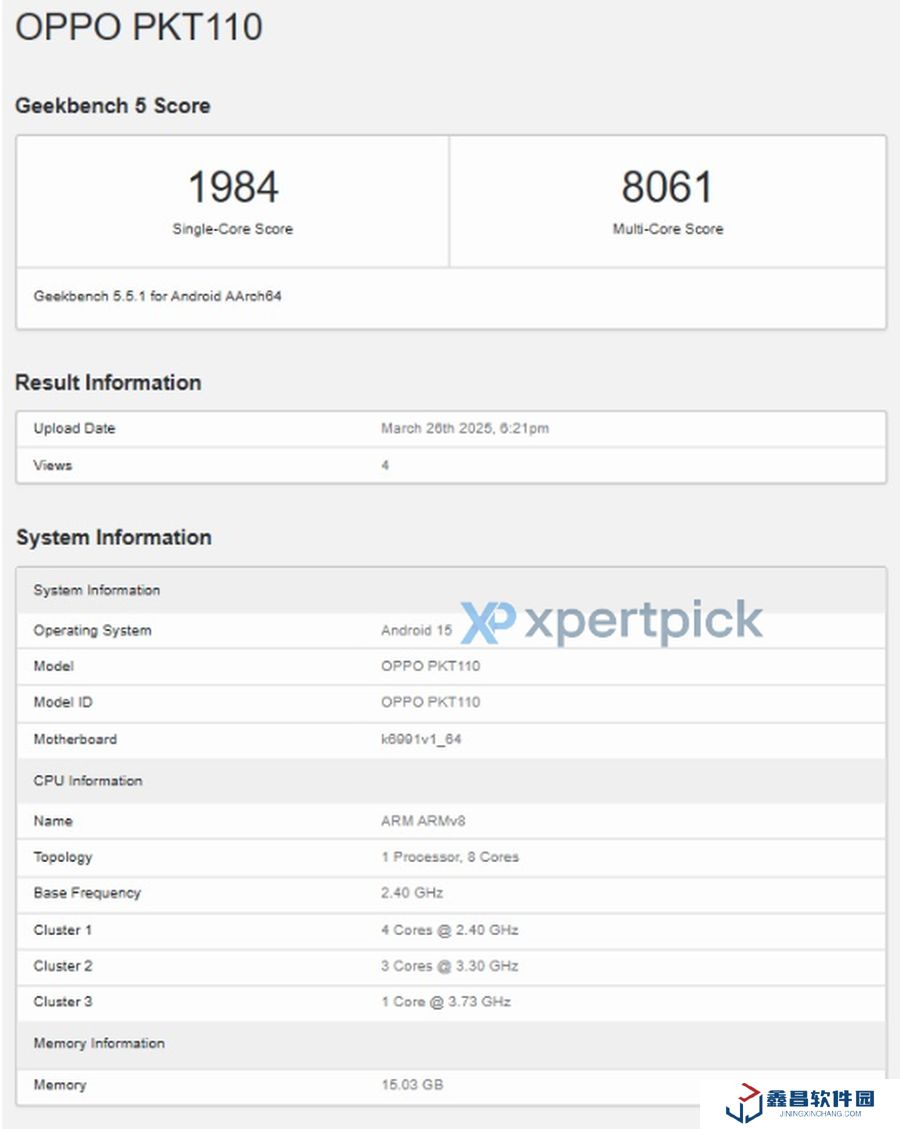Click the Views row in Result Information
900x1129 pixels.
pyautogui.click(x=53, y=465)
